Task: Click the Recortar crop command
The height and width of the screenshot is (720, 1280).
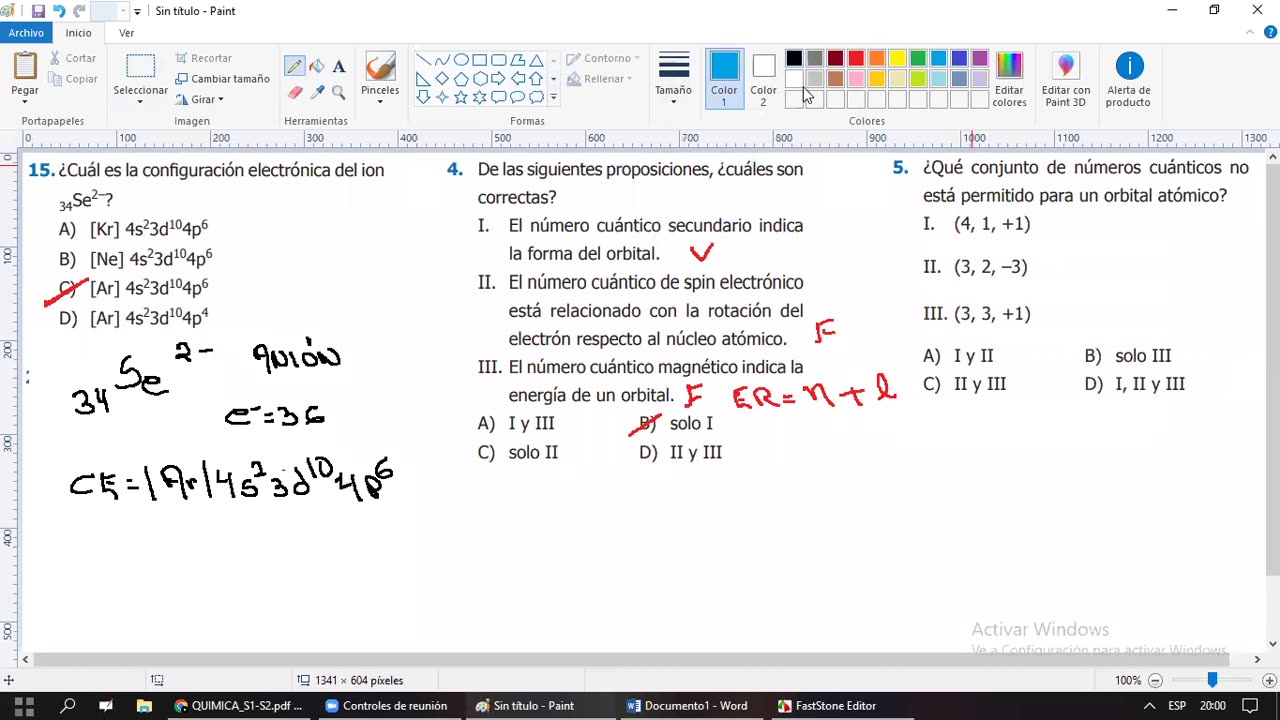Action: [x=203, y=58]
